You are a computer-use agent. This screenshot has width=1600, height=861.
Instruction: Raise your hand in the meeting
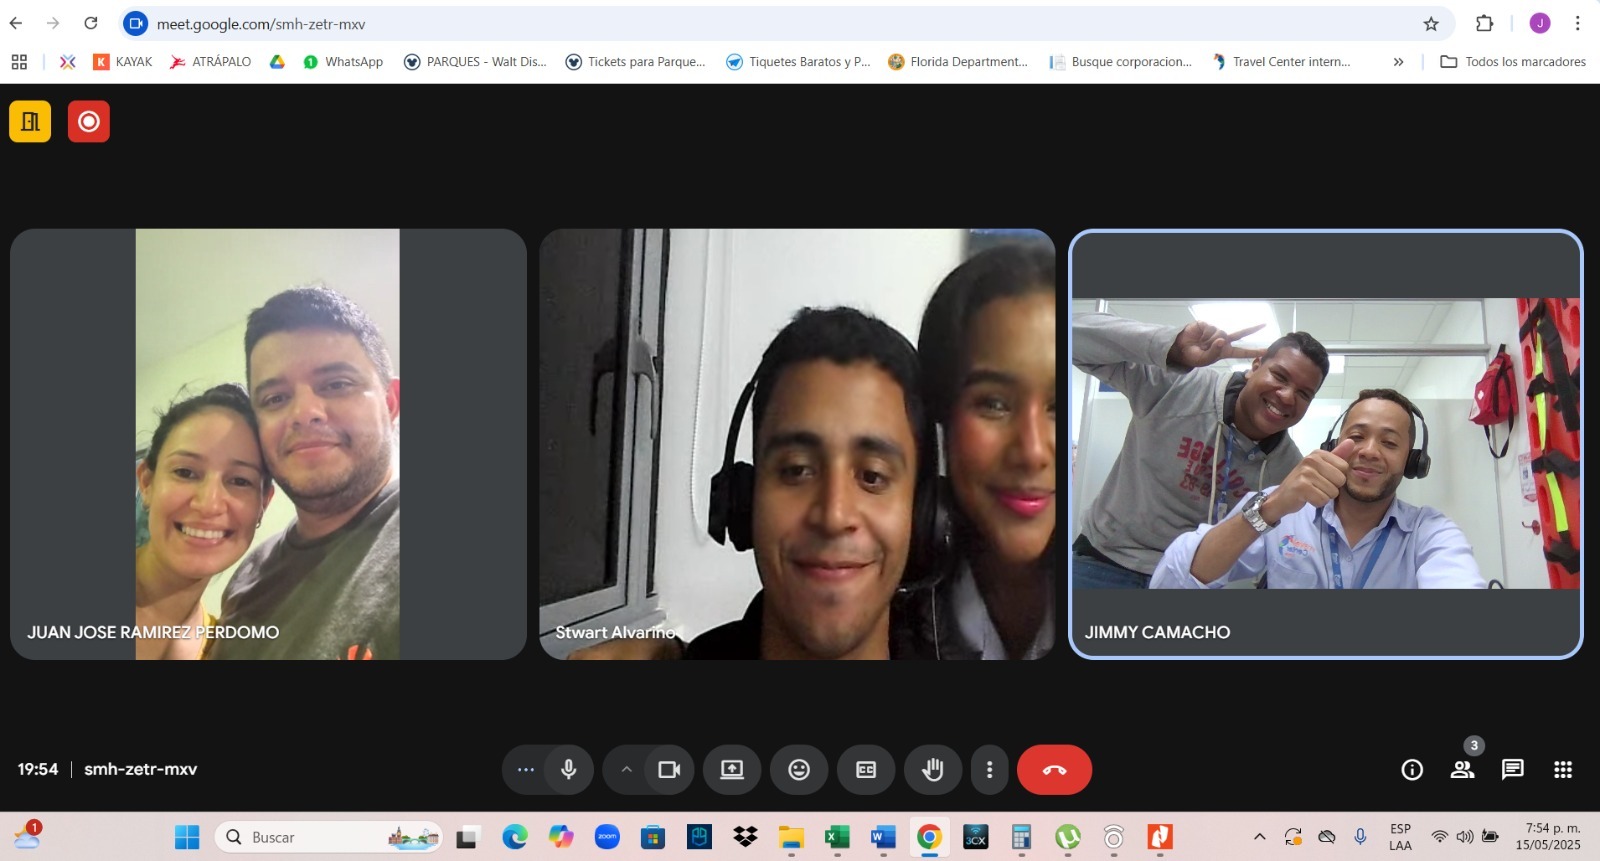click(x=932, y=769)
